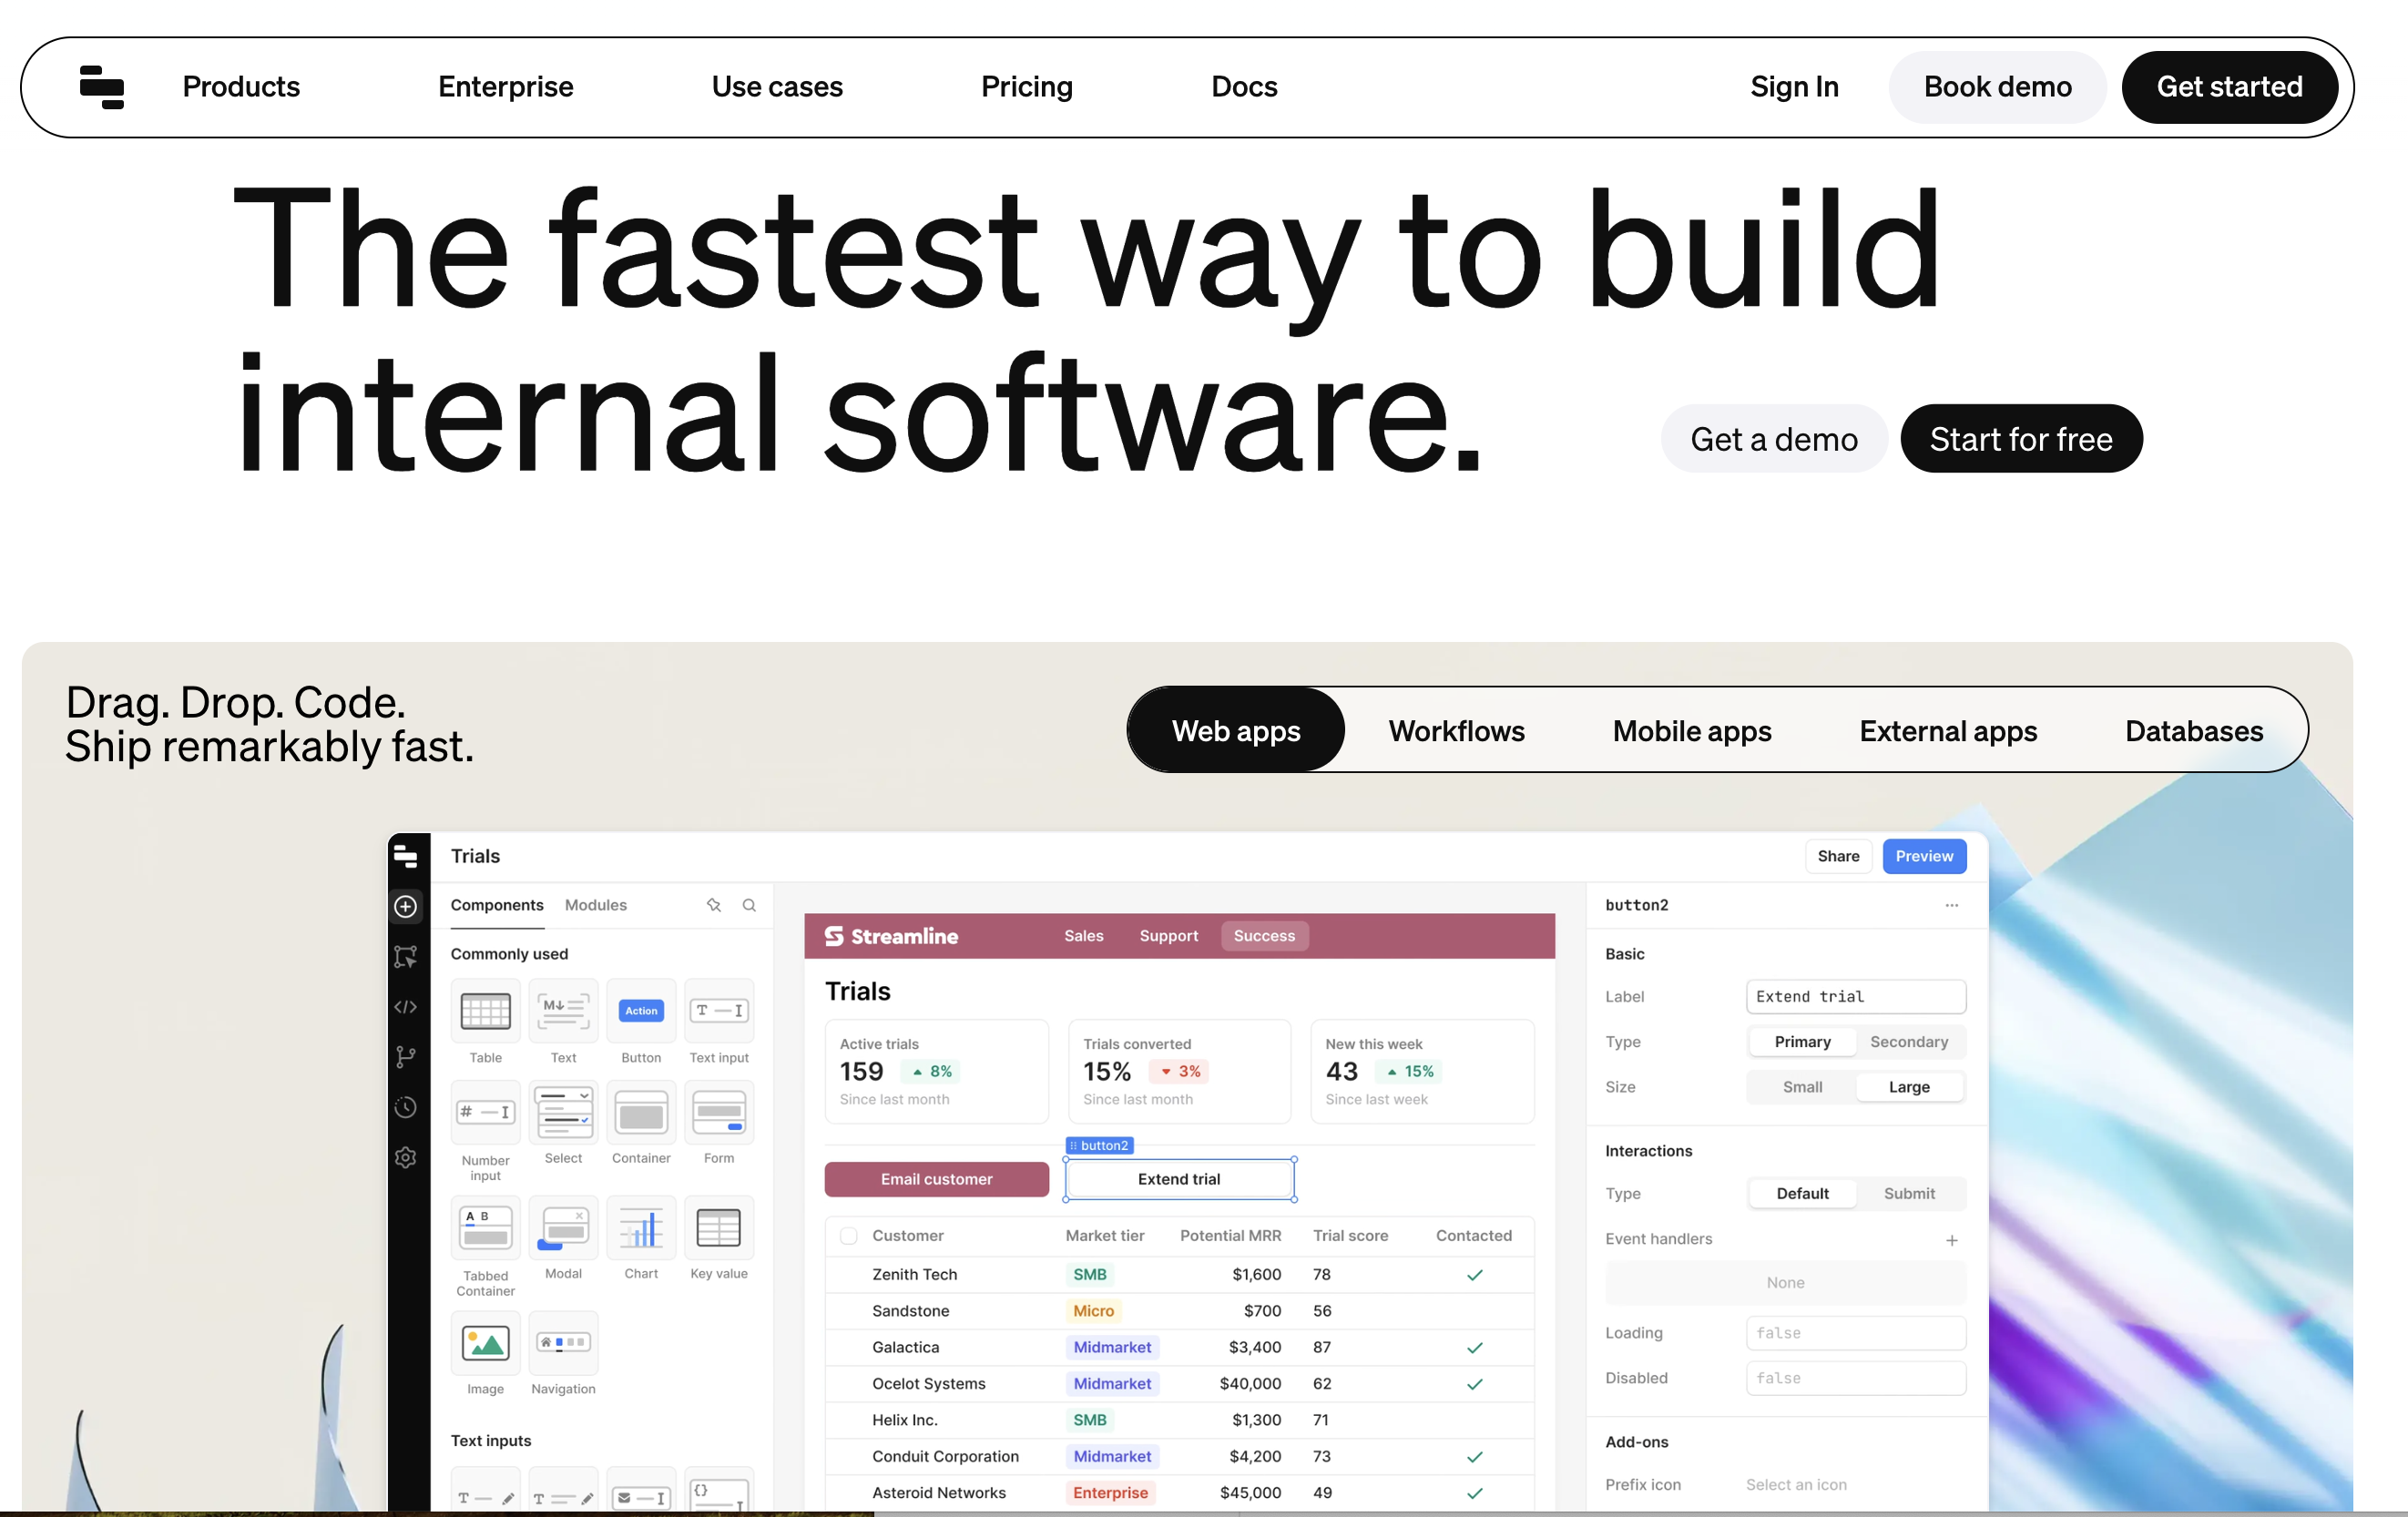2408x1517 pixels.
Task: Set button2 Type to Secondary
Action: point(1908,1041)
